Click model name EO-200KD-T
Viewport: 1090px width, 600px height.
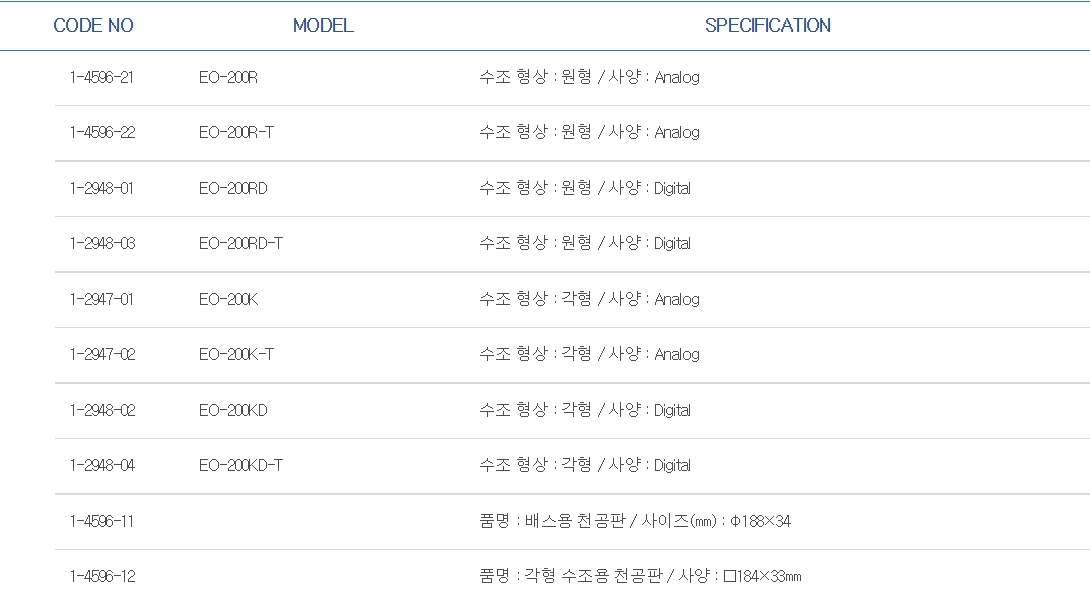point(241,466)
